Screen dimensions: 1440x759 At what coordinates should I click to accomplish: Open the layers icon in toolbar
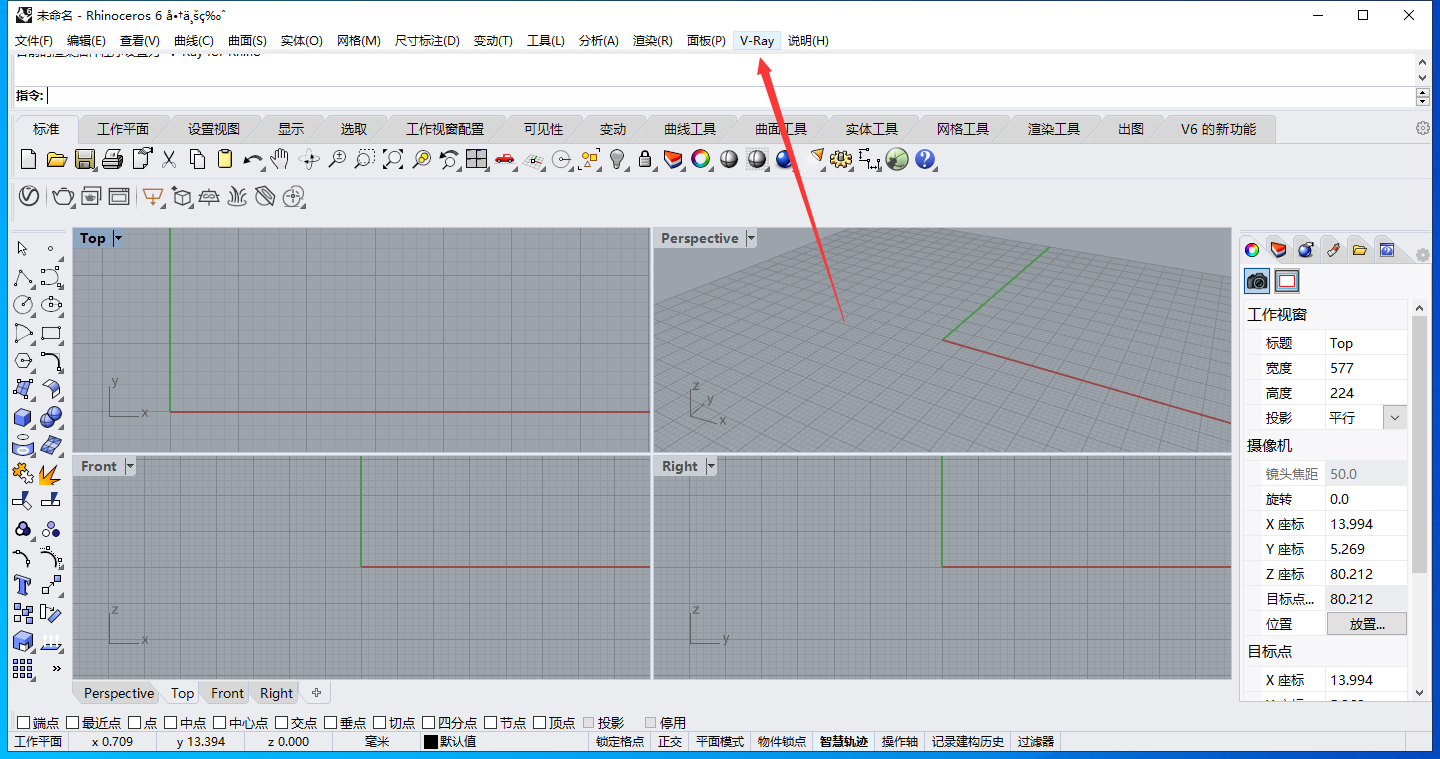[673, 158]
